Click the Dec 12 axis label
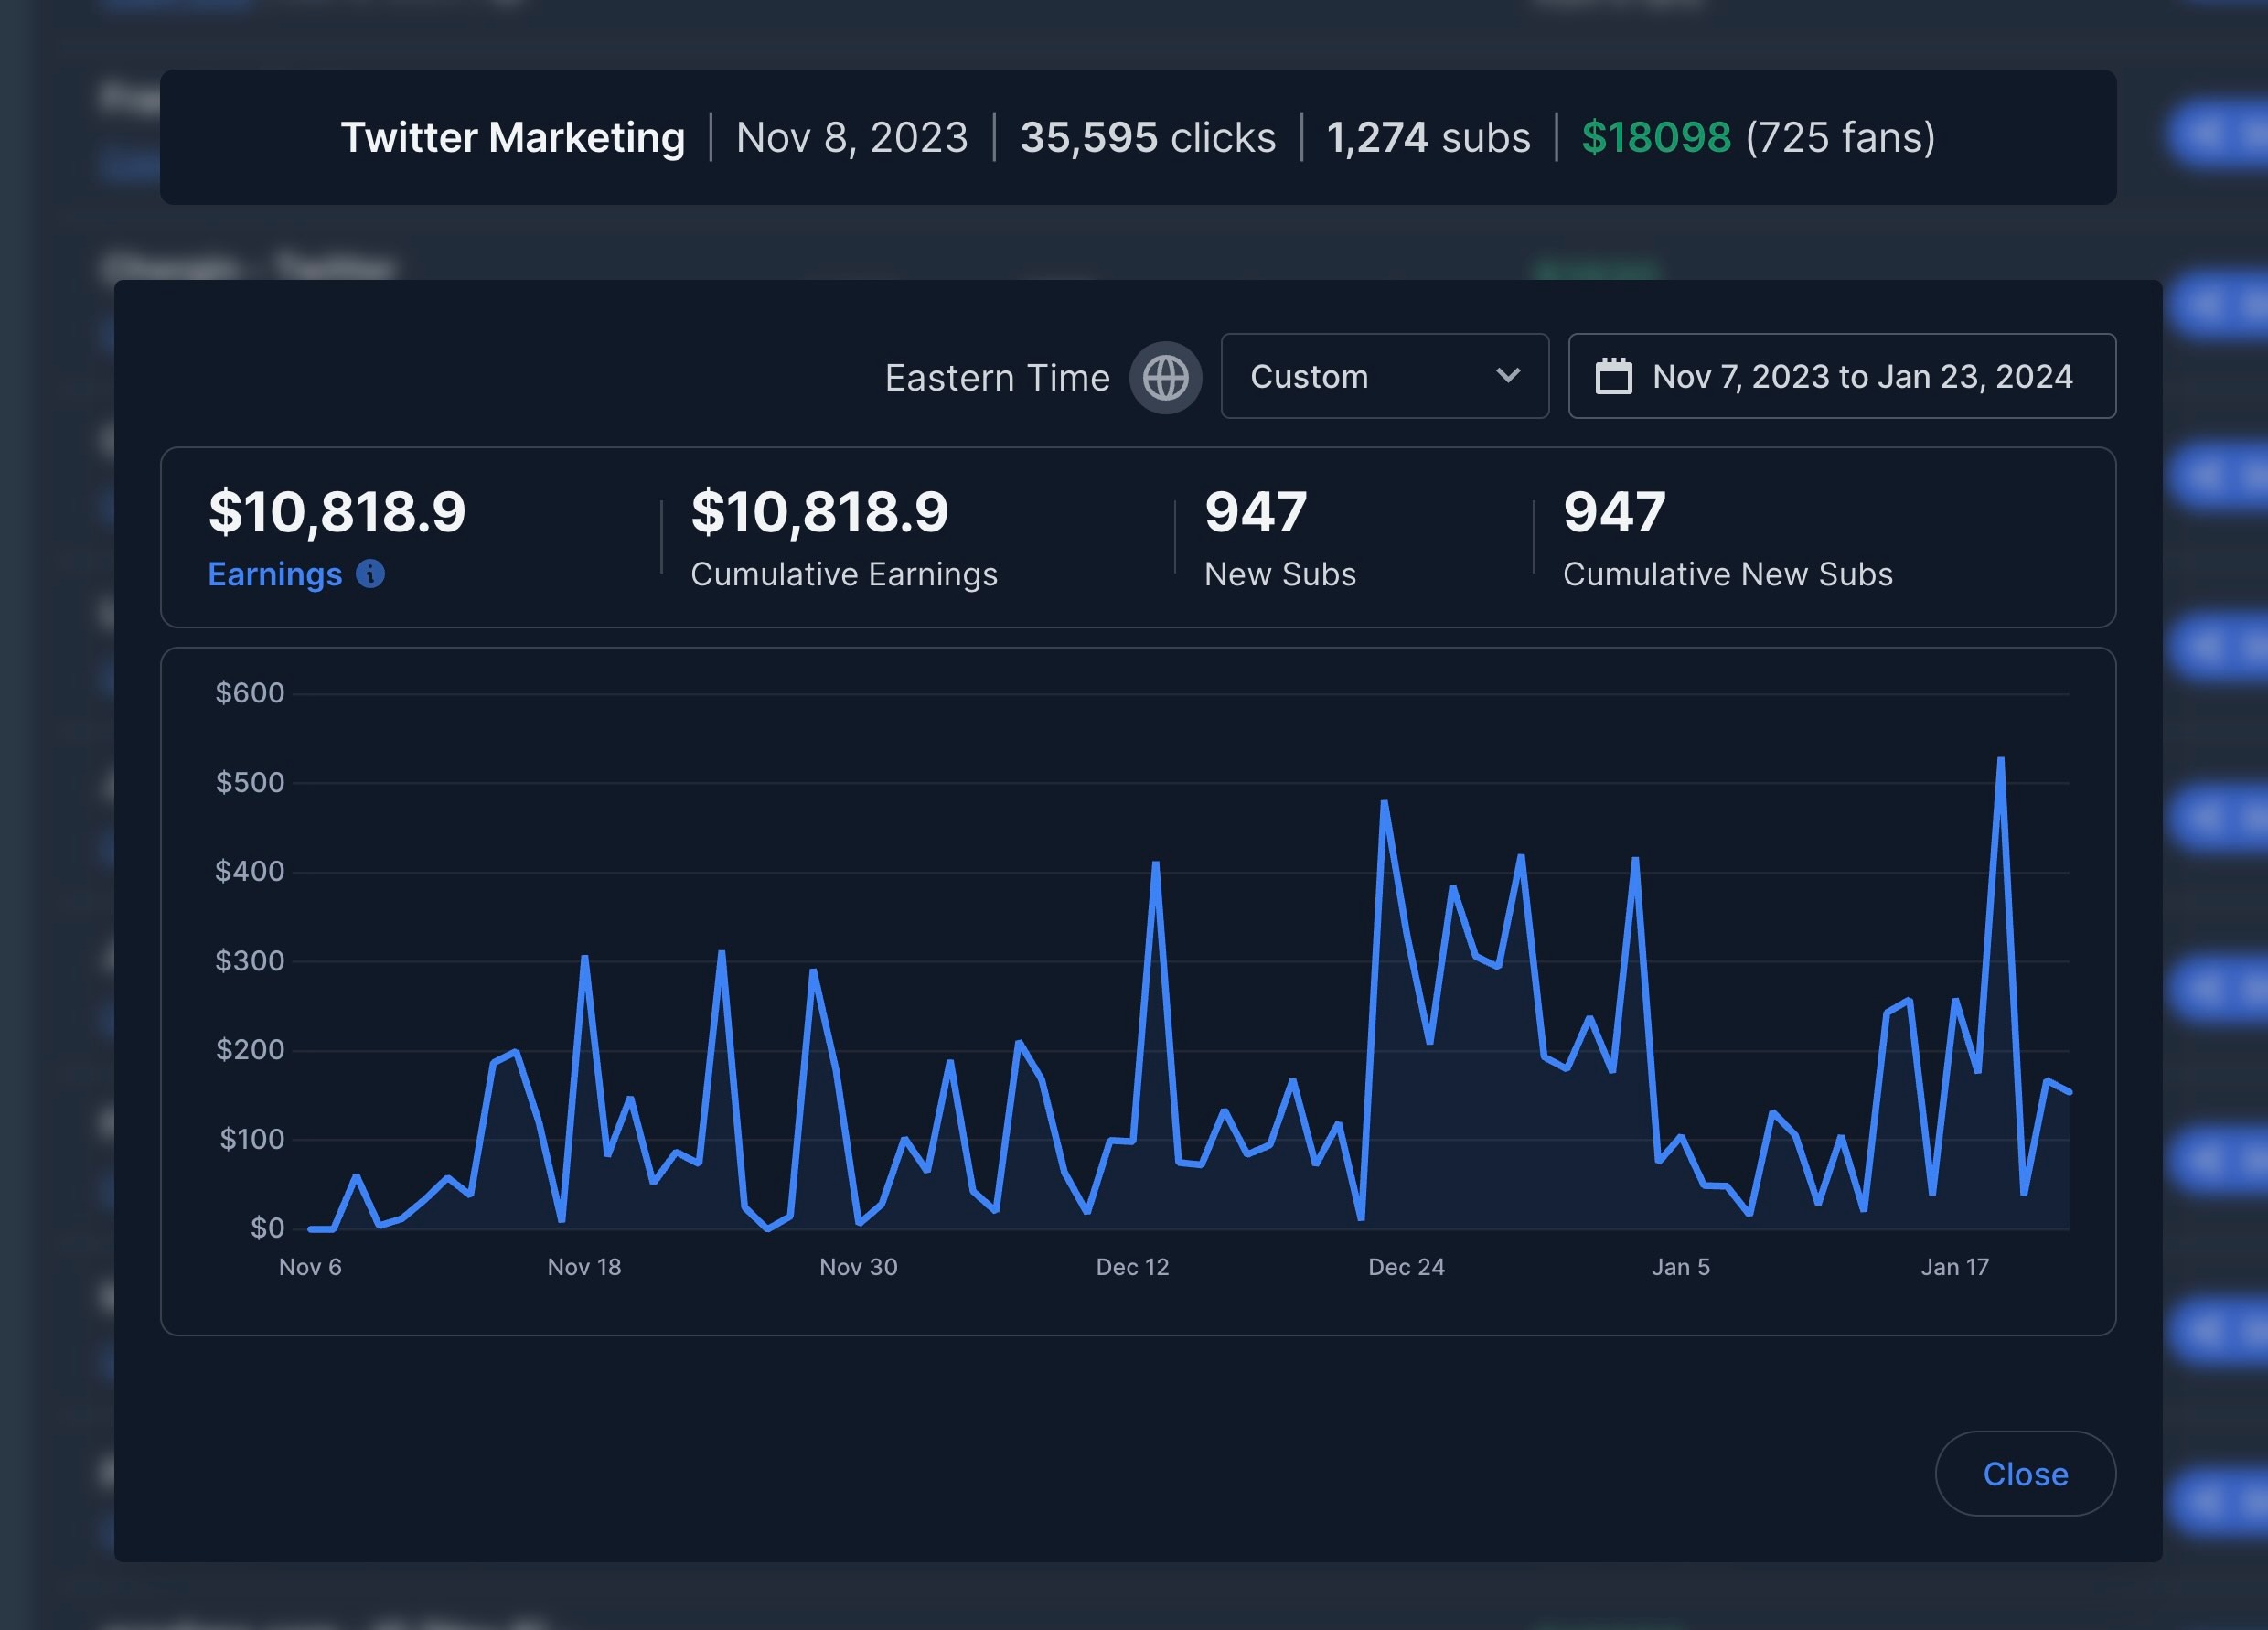The height and width of the screenshot is (1630, 2268). (x=1132, y=1267)
